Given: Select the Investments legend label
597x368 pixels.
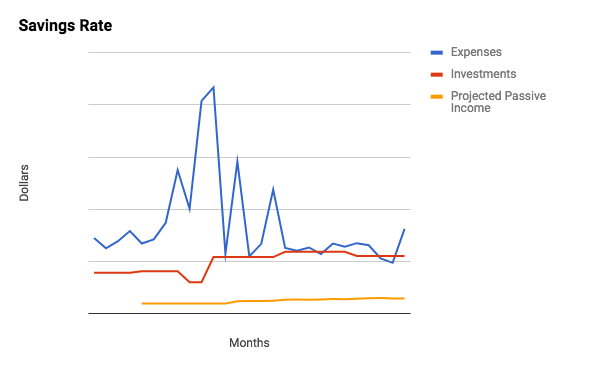Looking at the screenshot, I should click(484, 74).
